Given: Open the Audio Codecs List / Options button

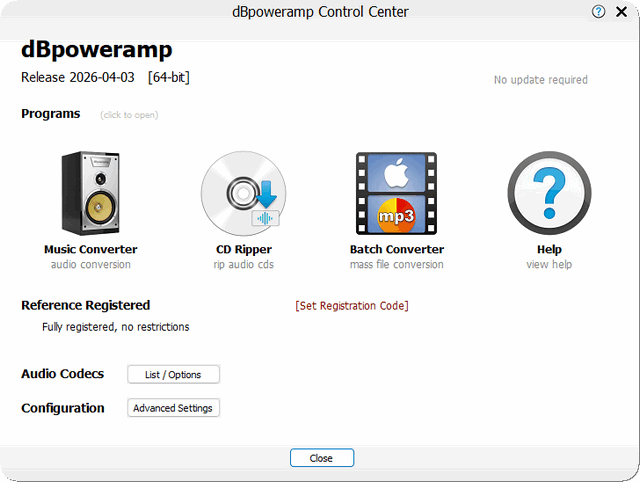Looking at the screenshot, I should [173, 375].
